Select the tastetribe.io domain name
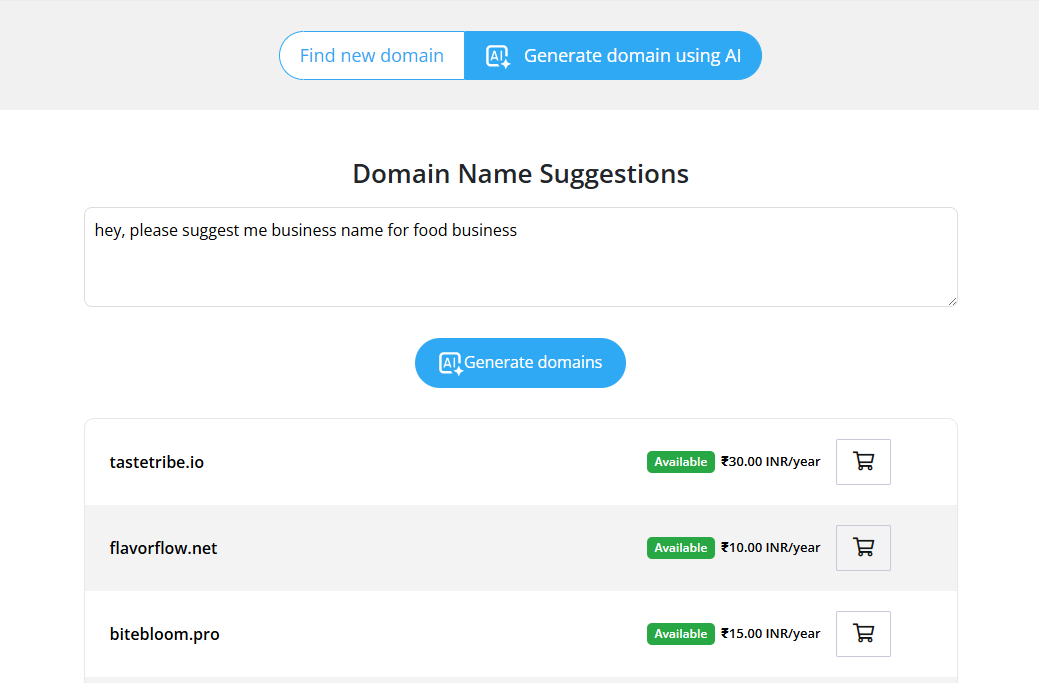Viewport: 1039px width, 683px height. tap(157, 462)
